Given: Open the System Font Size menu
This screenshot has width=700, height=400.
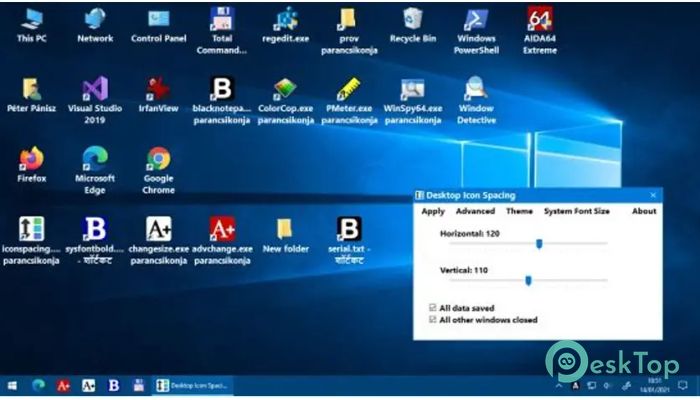Looking at the screenshot, I should [577, 211].
